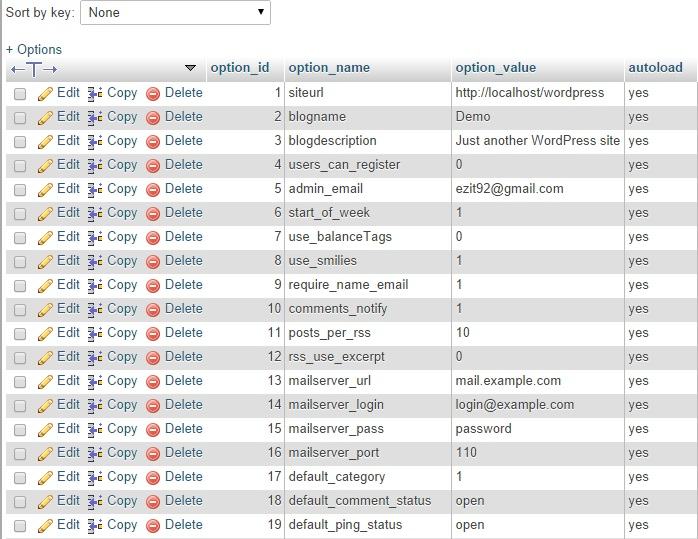Sort by option_id column header
698x539 pixels.
[x=240, y=68]
